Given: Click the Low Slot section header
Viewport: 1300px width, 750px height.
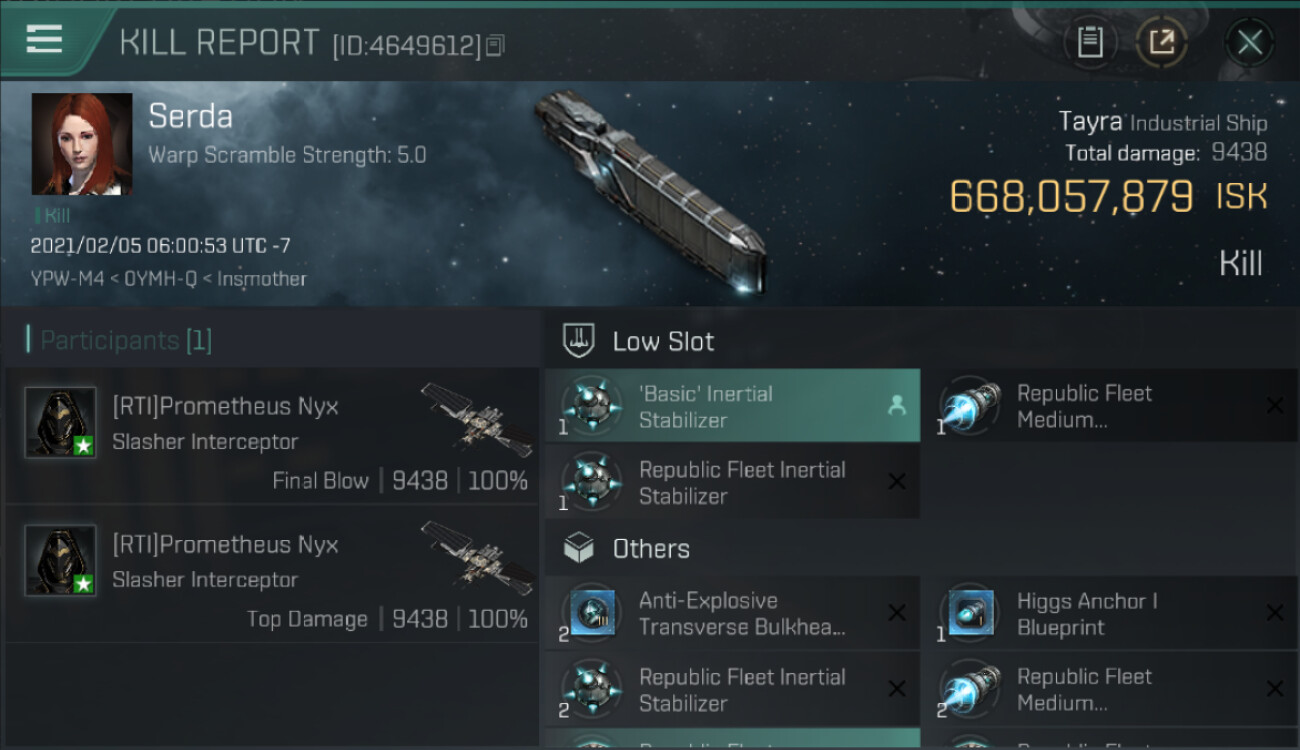Looking at the screenshot, I should pos(663,341).
